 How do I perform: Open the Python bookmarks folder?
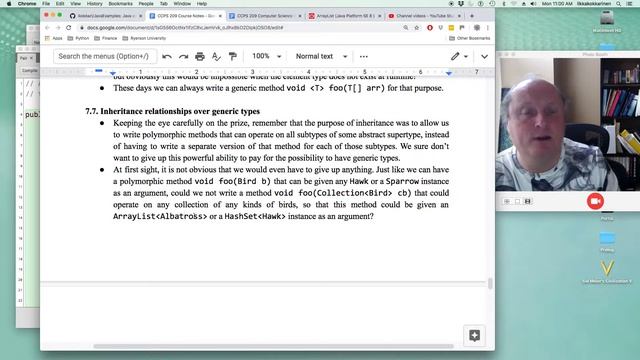[x=78, y=38]
